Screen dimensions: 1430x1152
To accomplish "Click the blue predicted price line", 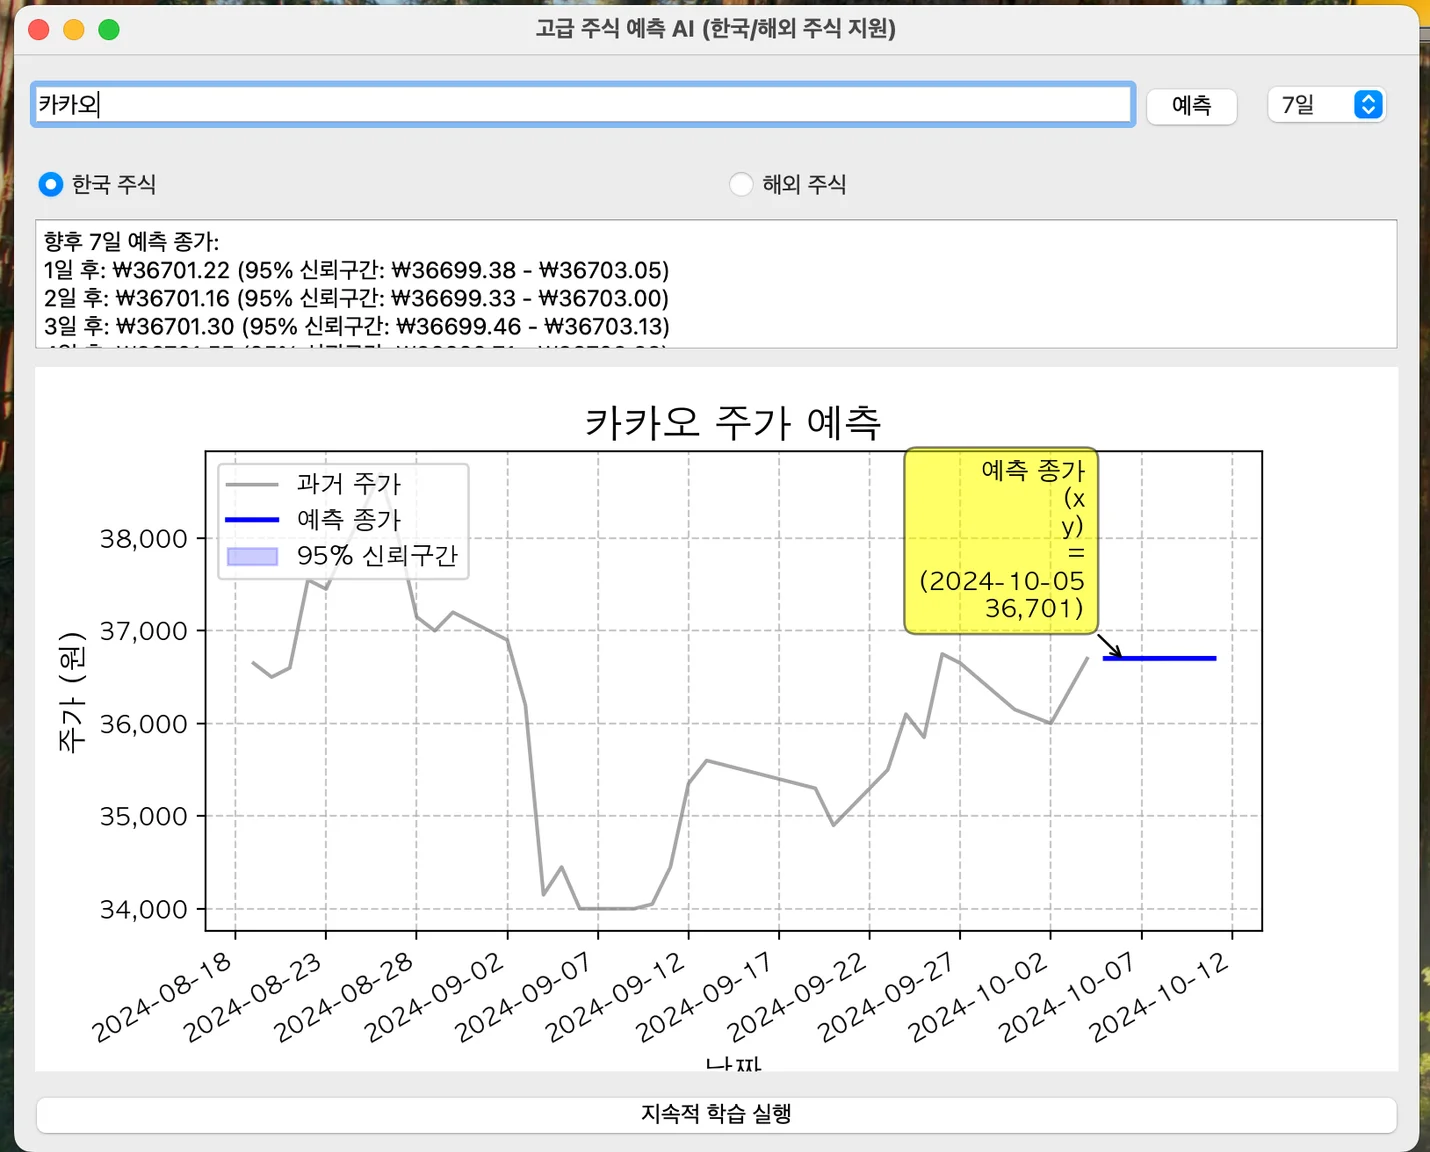I will pos(1159,658).
